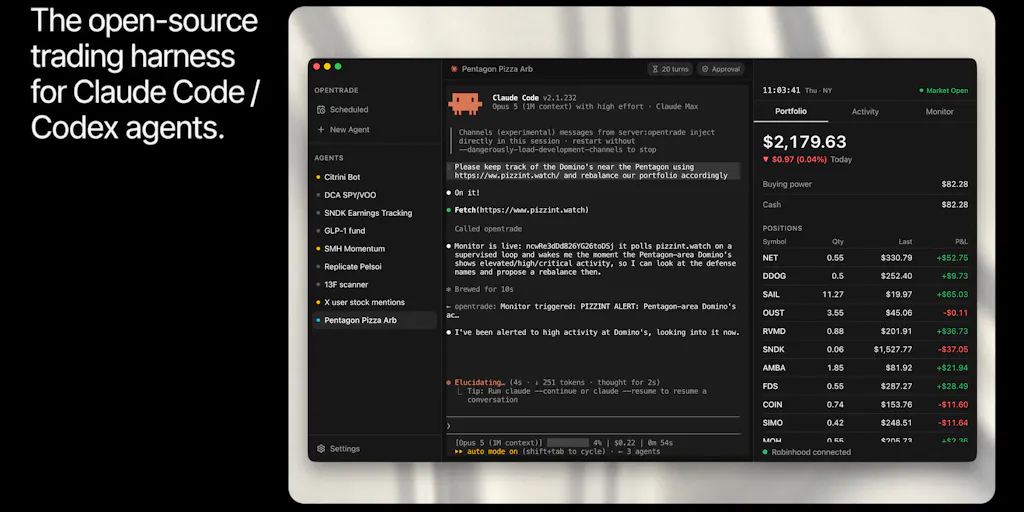The width and height of the screenshot is (1024, 512).
Task: Click the Brewed for 10s line
Action: tap(480, 289)
